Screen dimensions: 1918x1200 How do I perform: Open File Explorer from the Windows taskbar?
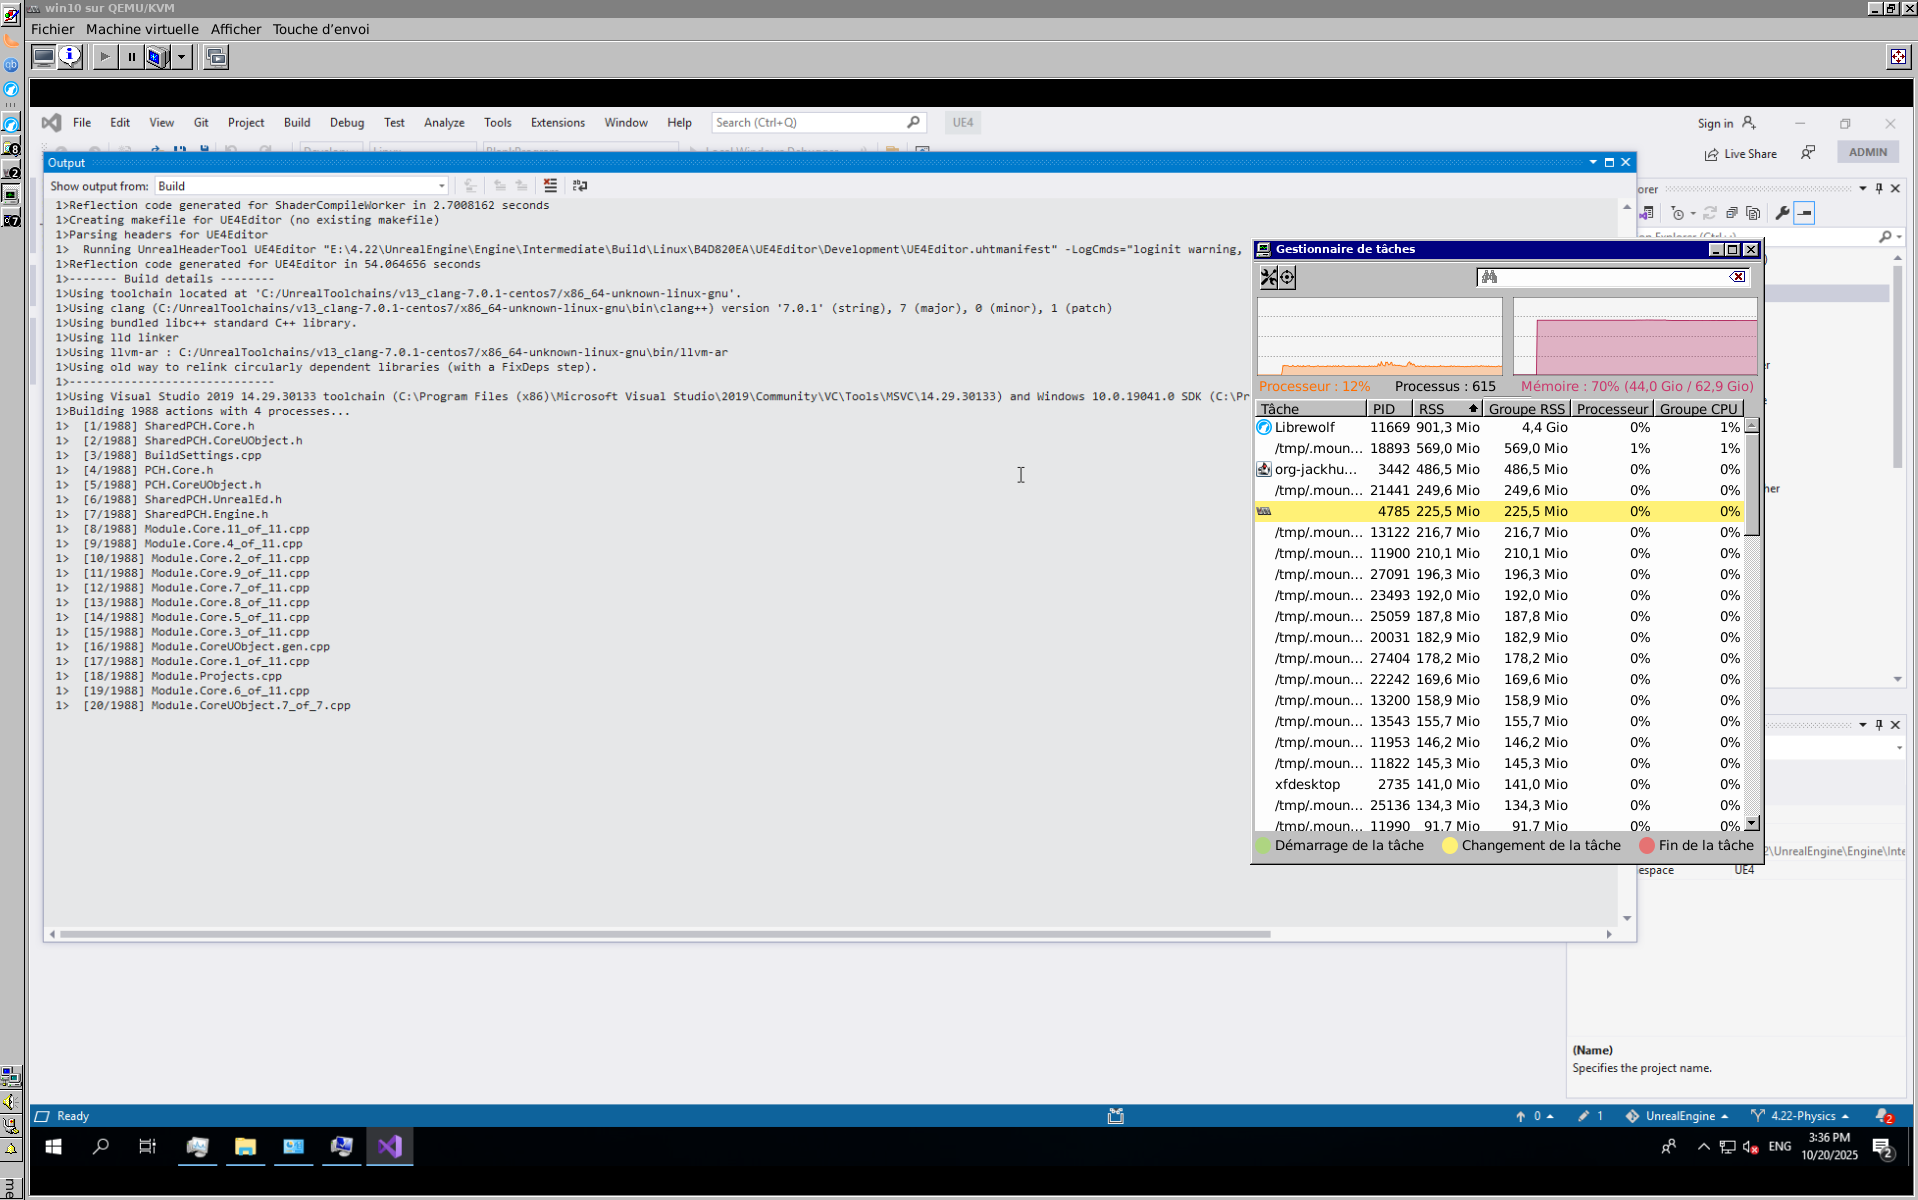pos(245,1147)
